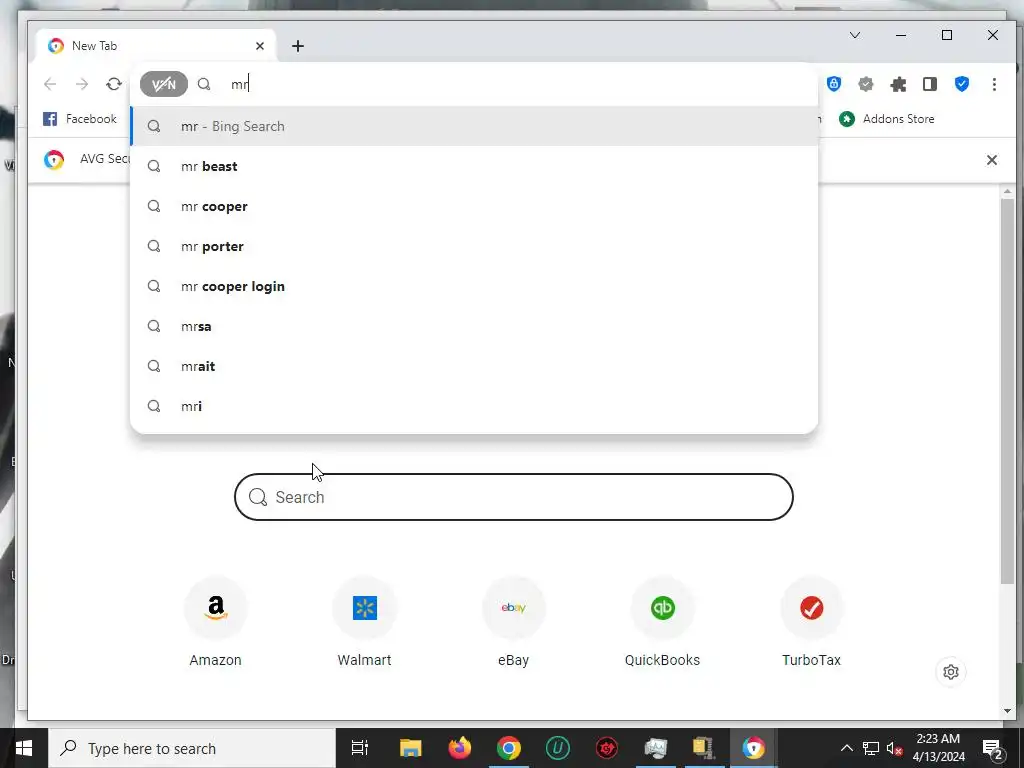Click the page Search box
The image size is (1024, 768).
click(x=514, y=497)
